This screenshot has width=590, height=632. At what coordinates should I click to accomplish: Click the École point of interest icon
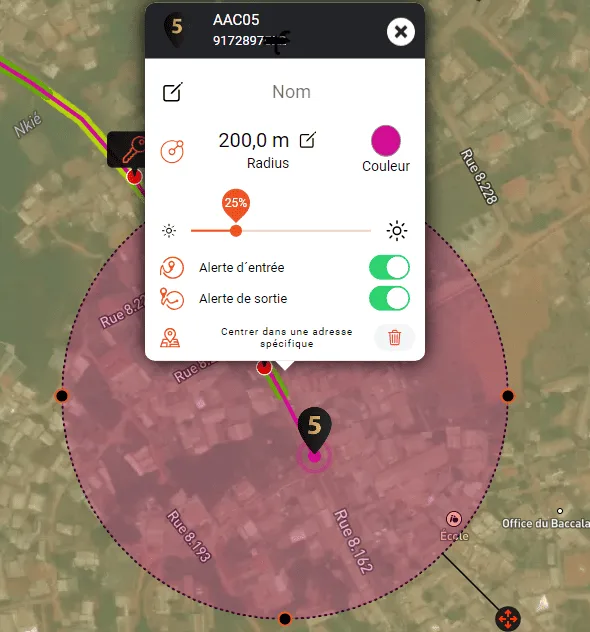click(x=454, y=519)
